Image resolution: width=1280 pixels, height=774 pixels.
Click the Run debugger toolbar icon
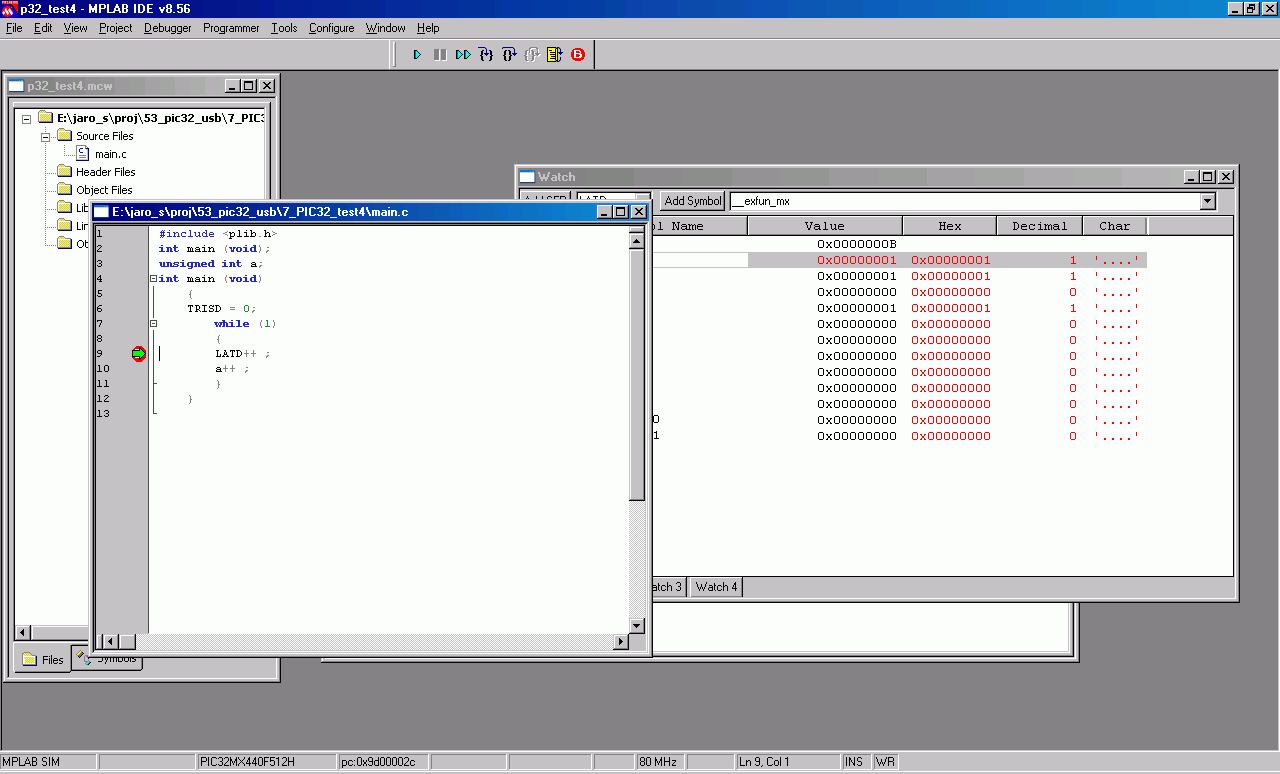tap(418, 55)
